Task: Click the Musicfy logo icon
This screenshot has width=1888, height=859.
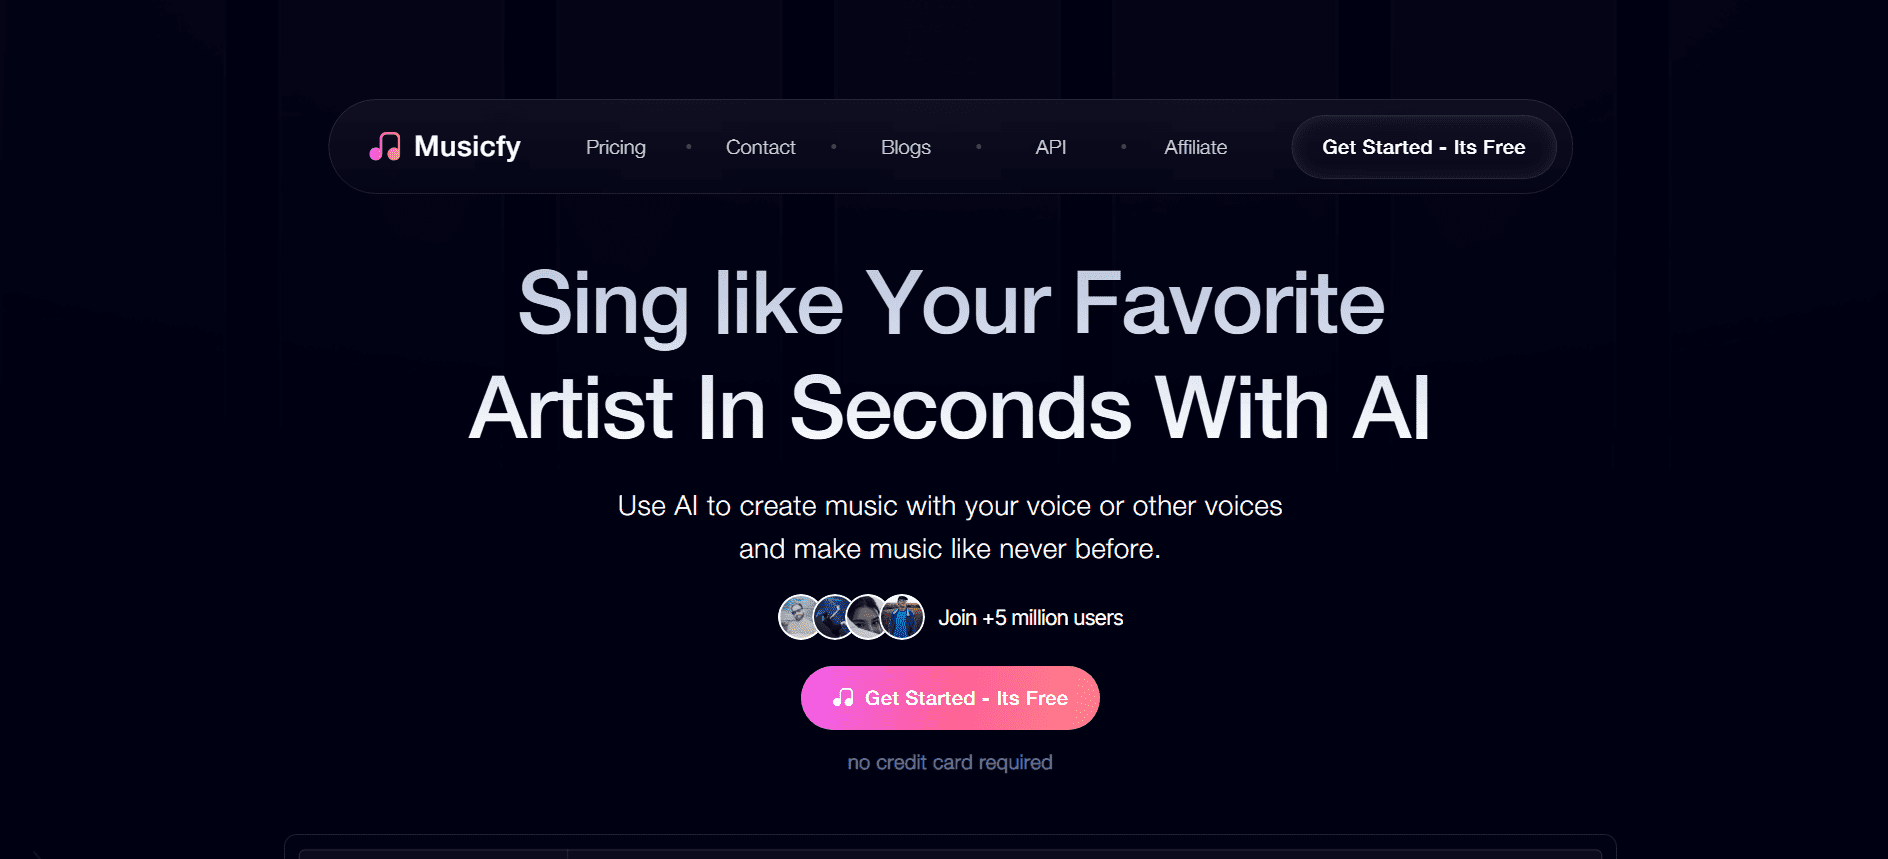Action: point(385,146)
